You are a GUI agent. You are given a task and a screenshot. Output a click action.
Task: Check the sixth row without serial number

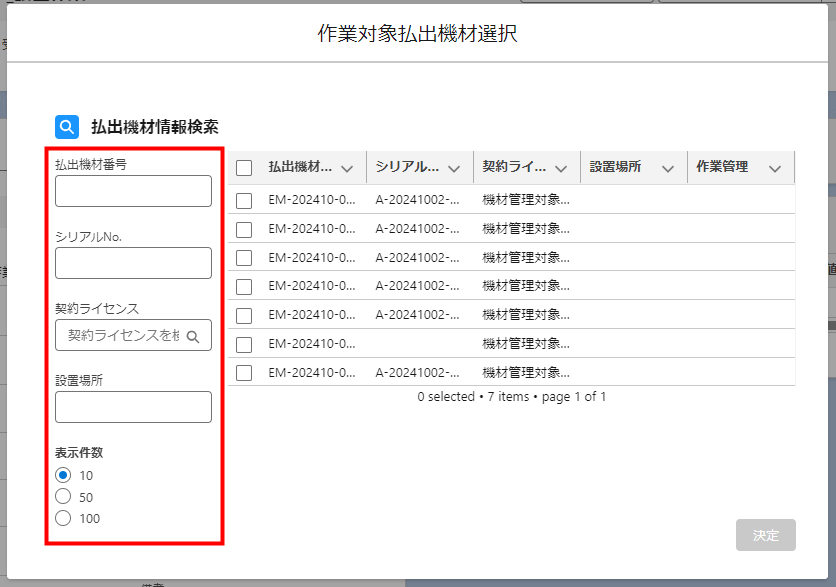(x=244, y=344)
